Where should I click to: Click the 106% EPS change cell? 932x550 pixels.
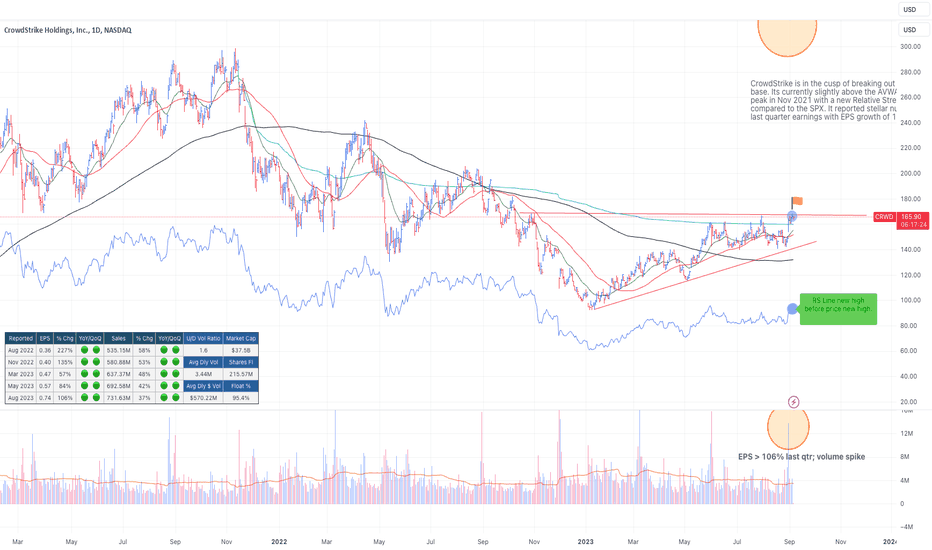(64, 398)
